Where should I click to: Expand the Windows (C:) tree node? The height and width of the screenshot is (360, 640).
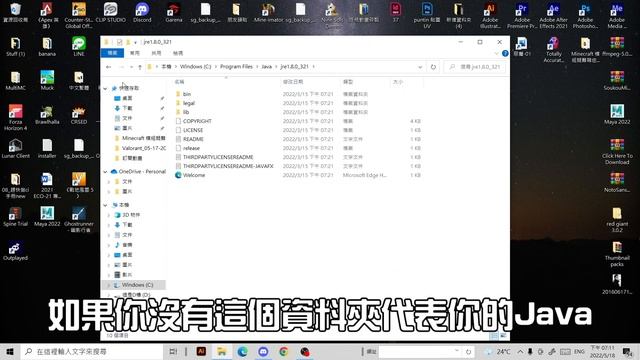pyautogui.click(x=109, y=285)
